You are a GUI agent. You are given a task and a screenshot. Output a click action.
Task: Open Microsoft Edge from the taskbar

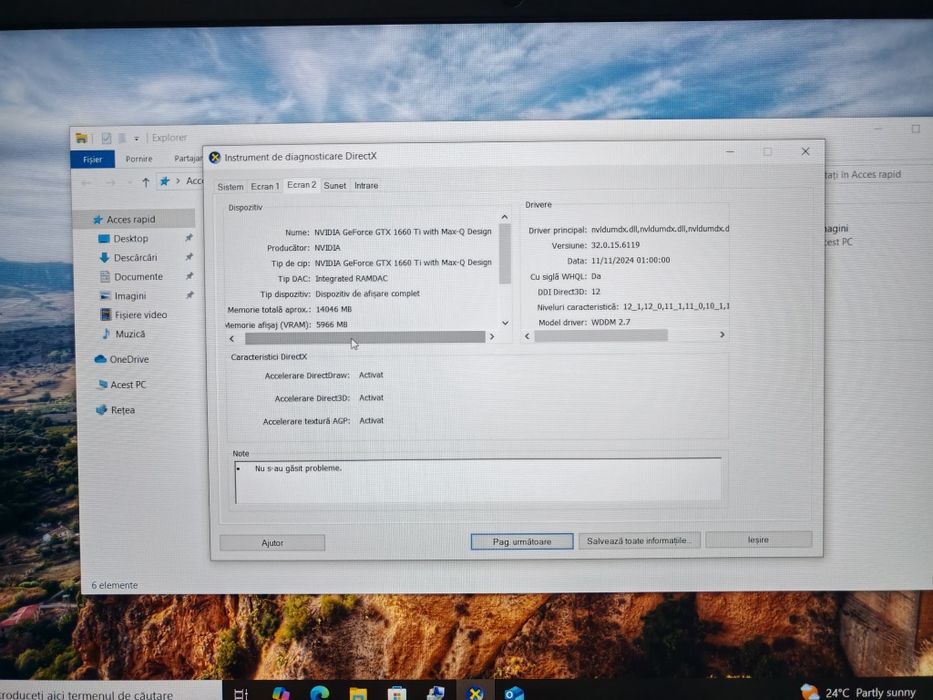(320, 693)
